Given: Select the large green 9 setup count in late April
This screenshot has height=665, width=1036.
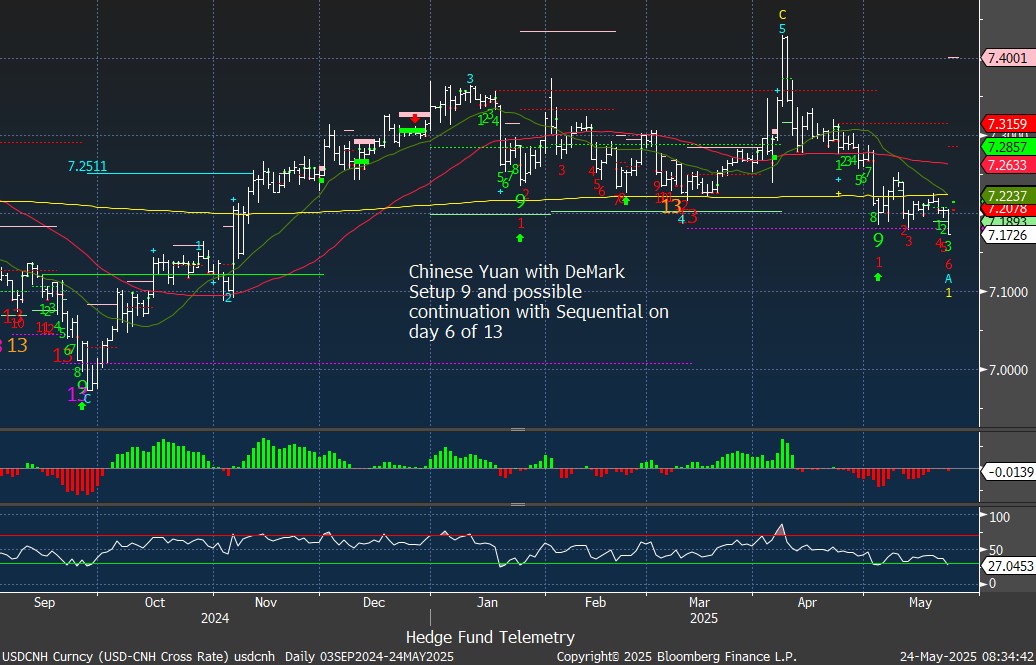Looking at the screenshot, I should point(878,240).
